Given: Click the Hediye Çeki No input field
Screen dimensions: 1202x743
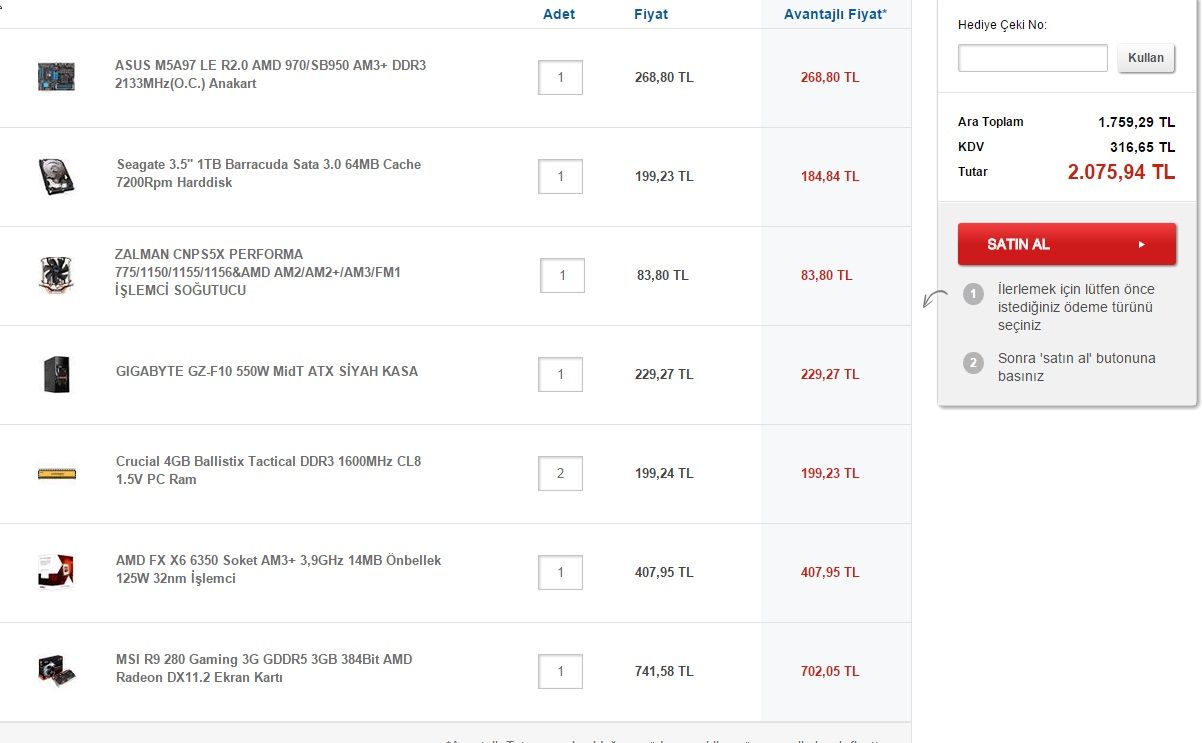Looking at the screenshot, I should point(1032,58).
